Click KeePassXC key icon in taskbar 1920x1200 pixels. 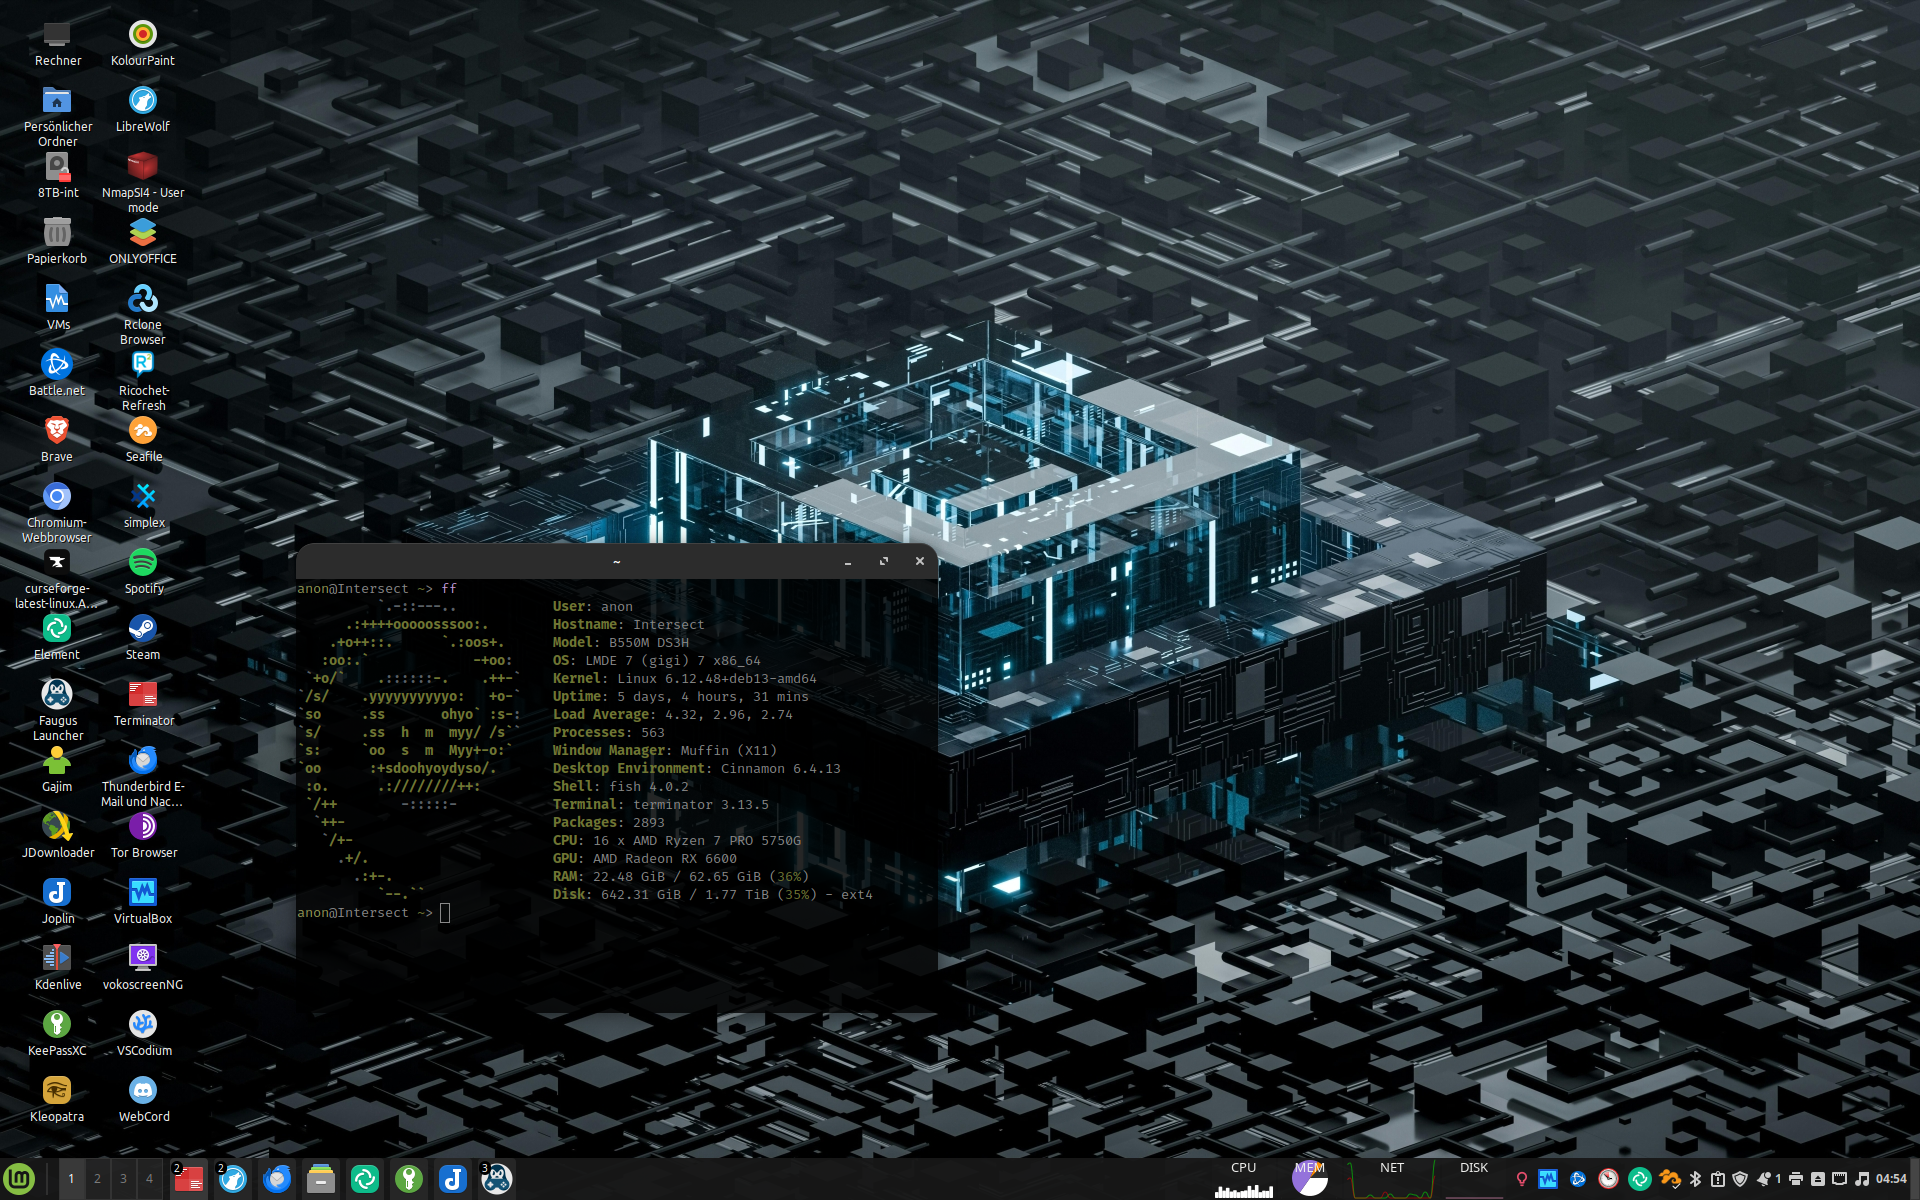pos(408,1180)
